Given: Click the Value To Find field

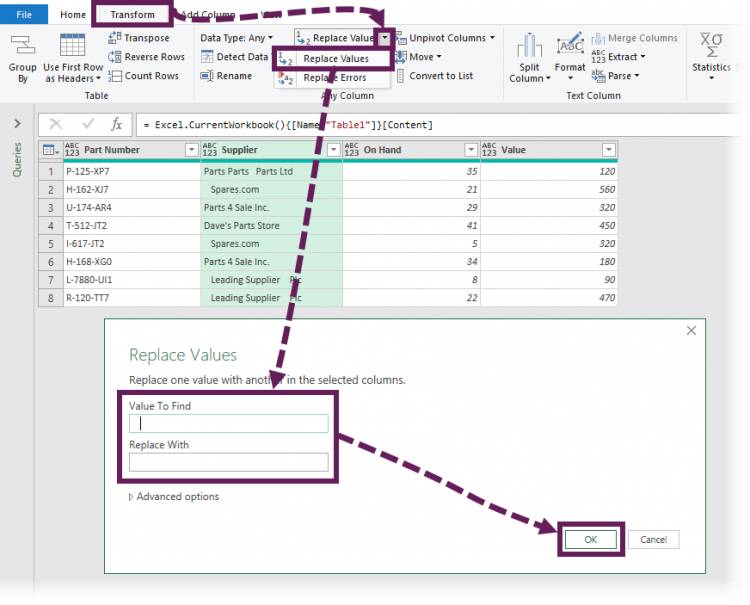Looking at the screenshot, I should 229,423.
